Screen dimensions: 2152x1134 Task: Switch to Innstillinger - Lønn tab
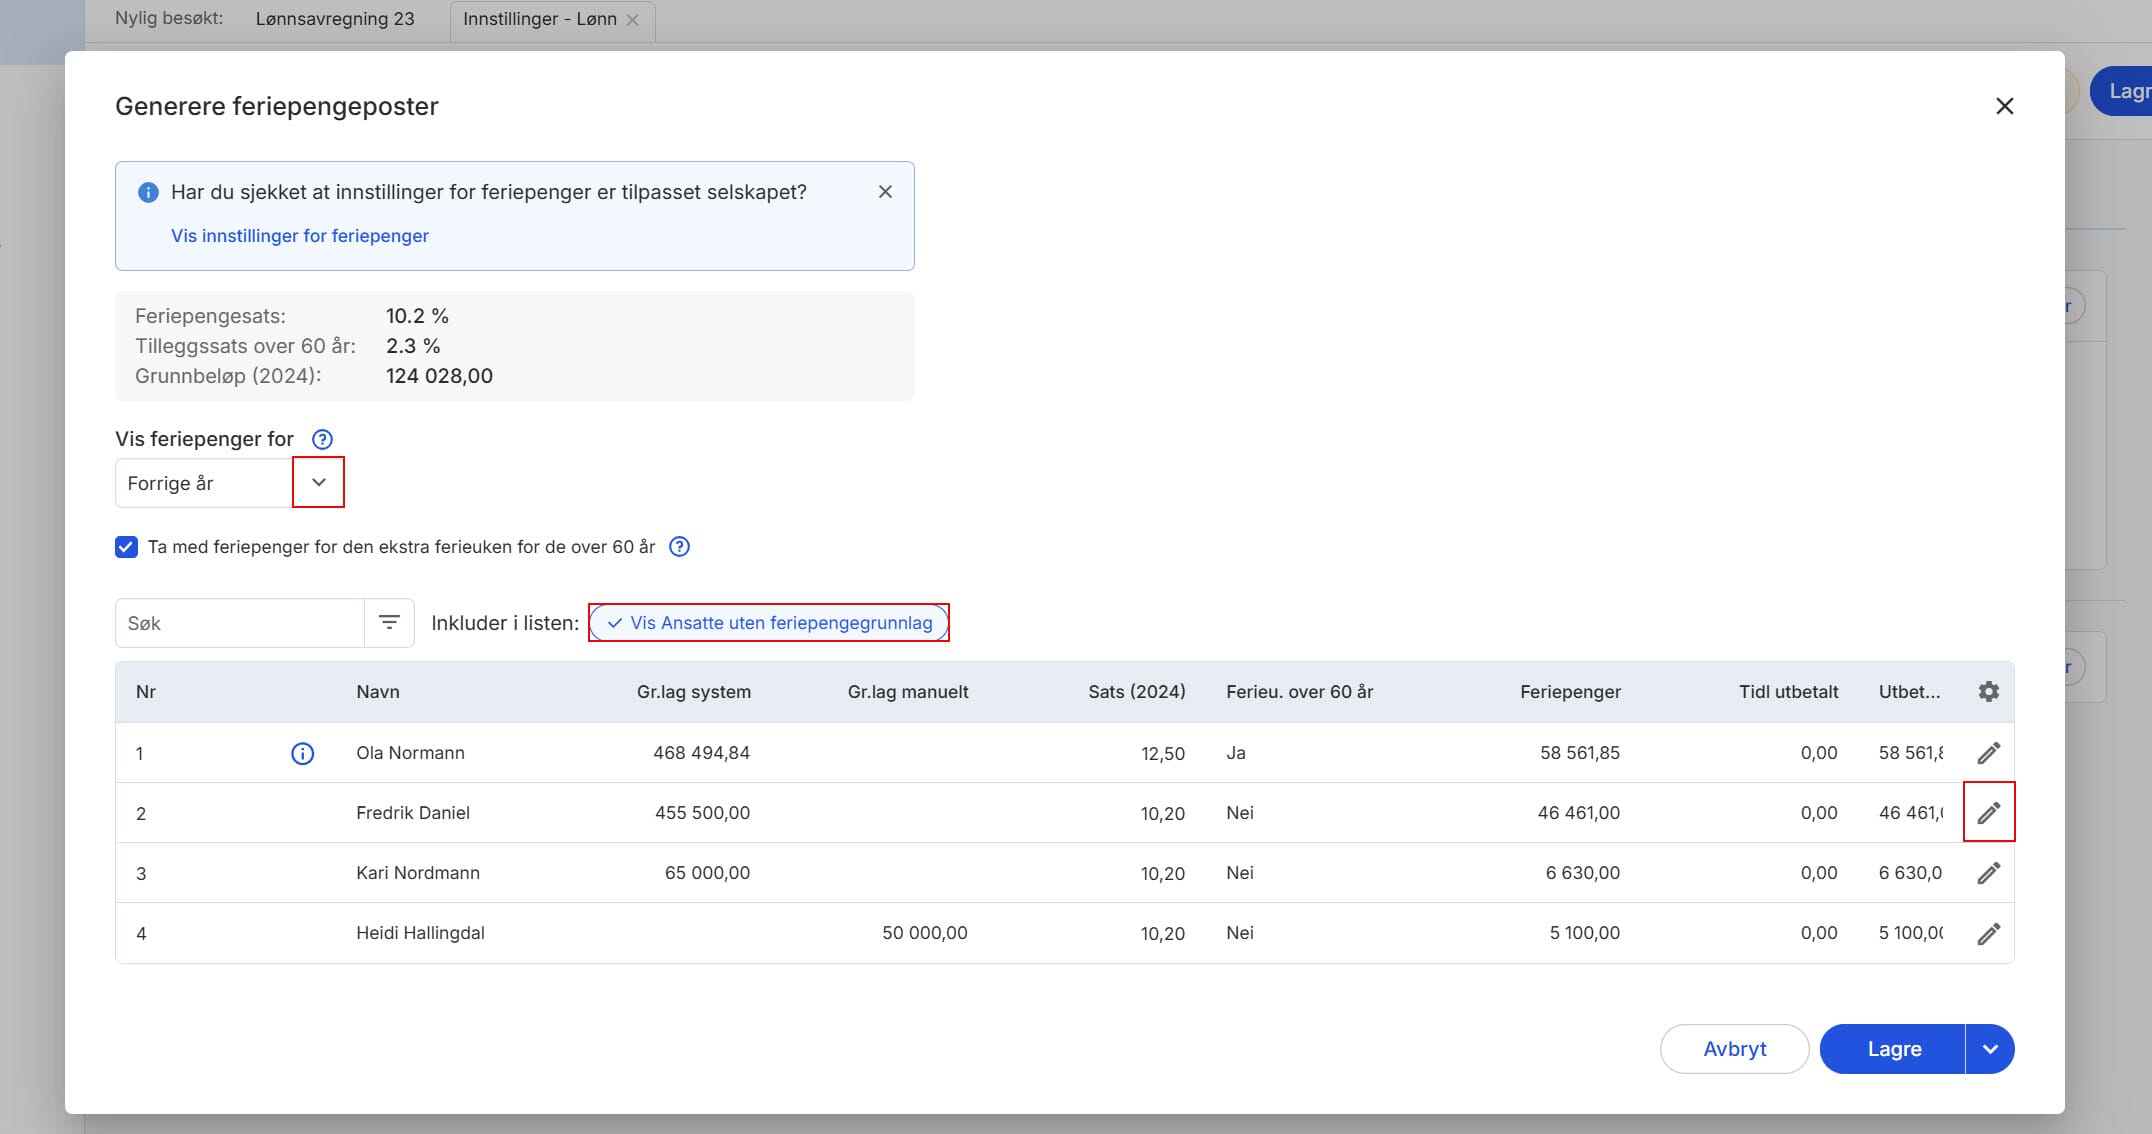pos(539,19)
